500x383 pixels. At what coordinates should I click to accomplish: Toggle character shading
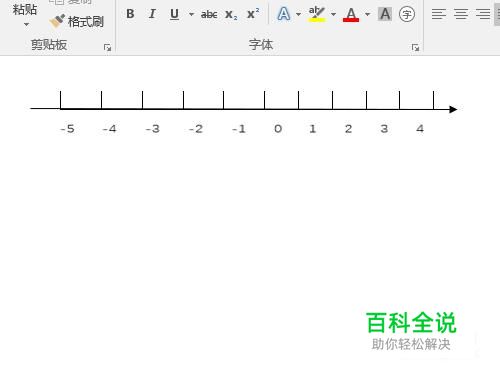pyautogui.click(x=385, y=14)
